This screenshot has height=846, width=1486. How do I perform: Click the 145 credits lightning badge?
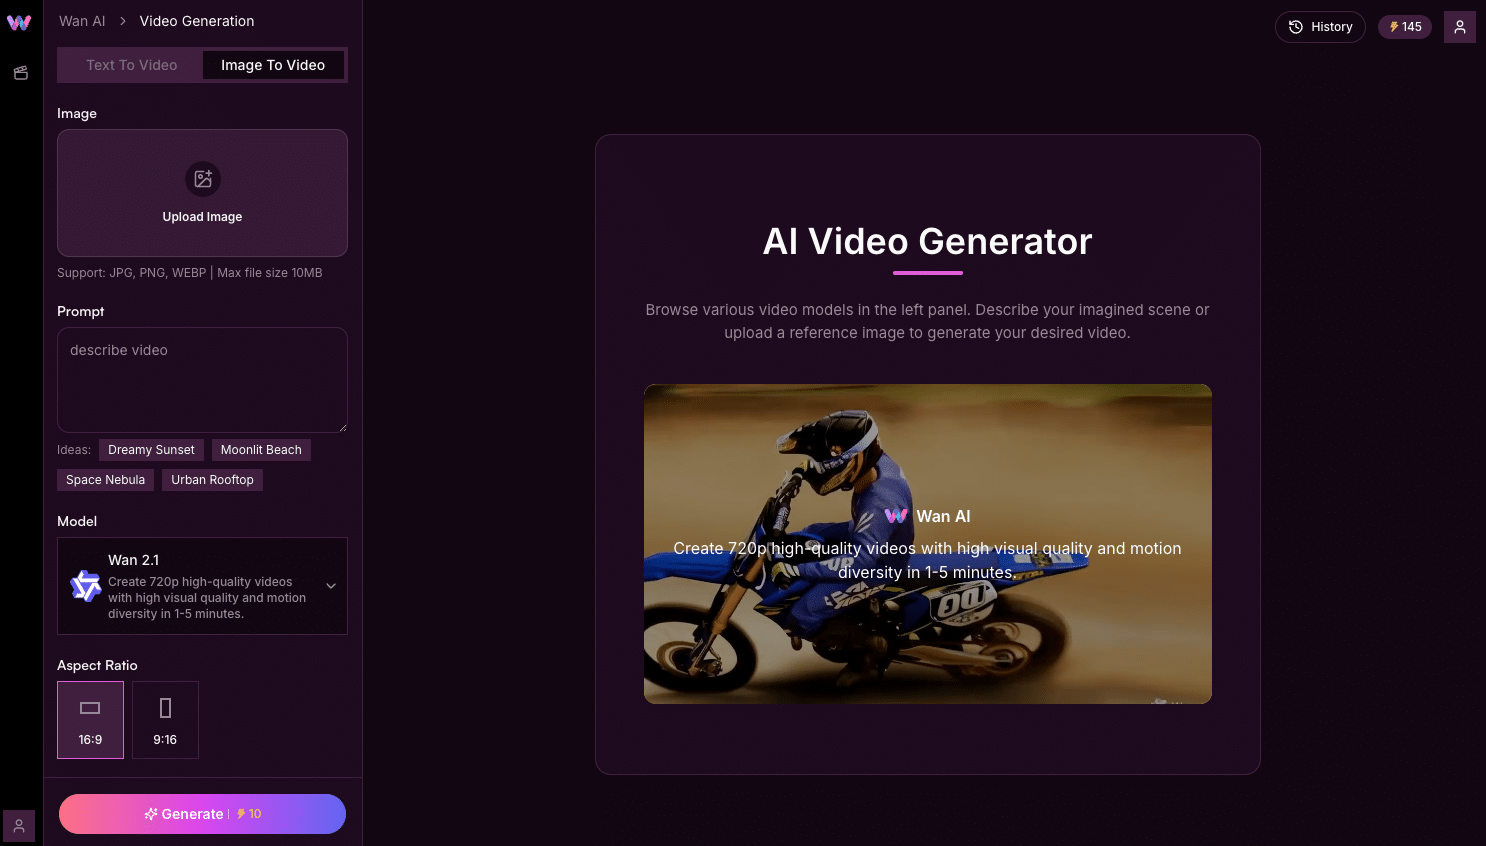(x=1404, y=27)
